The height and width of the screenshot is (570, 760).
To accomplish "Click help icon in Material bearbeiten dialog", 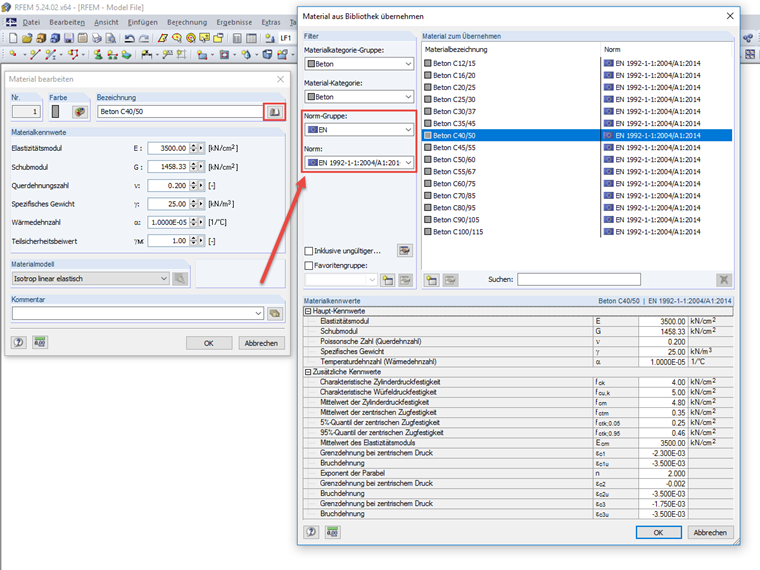I will pos(18,343).
